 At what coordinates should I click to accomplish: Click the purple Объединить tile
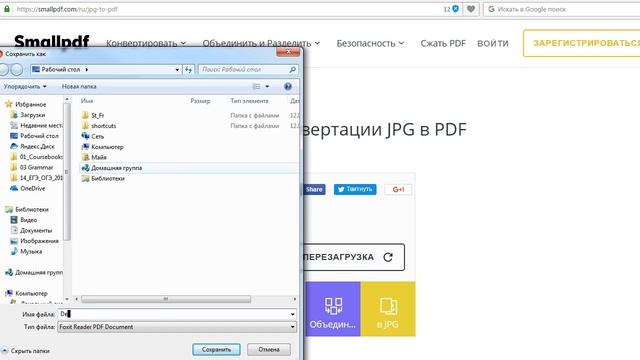point(333,309)
